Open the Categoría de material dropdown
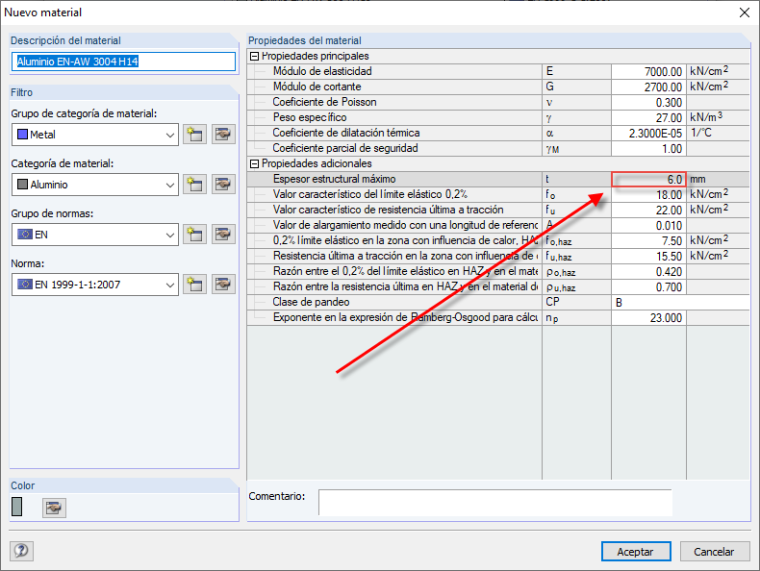Viewport: 760px width, 571px height. coord(95,184)
